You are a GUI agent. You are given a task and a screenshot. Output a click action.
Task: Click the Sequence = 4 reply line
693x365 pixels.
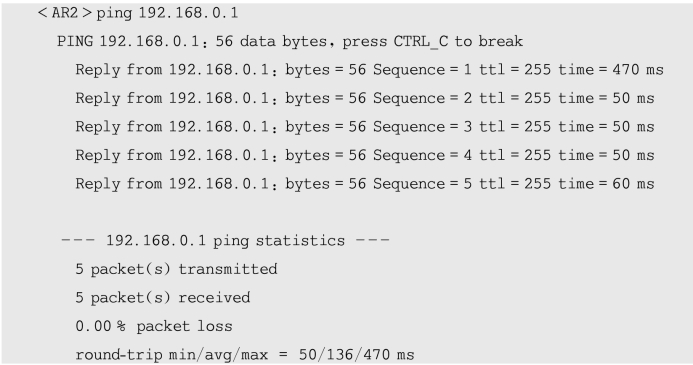point(365,156)
